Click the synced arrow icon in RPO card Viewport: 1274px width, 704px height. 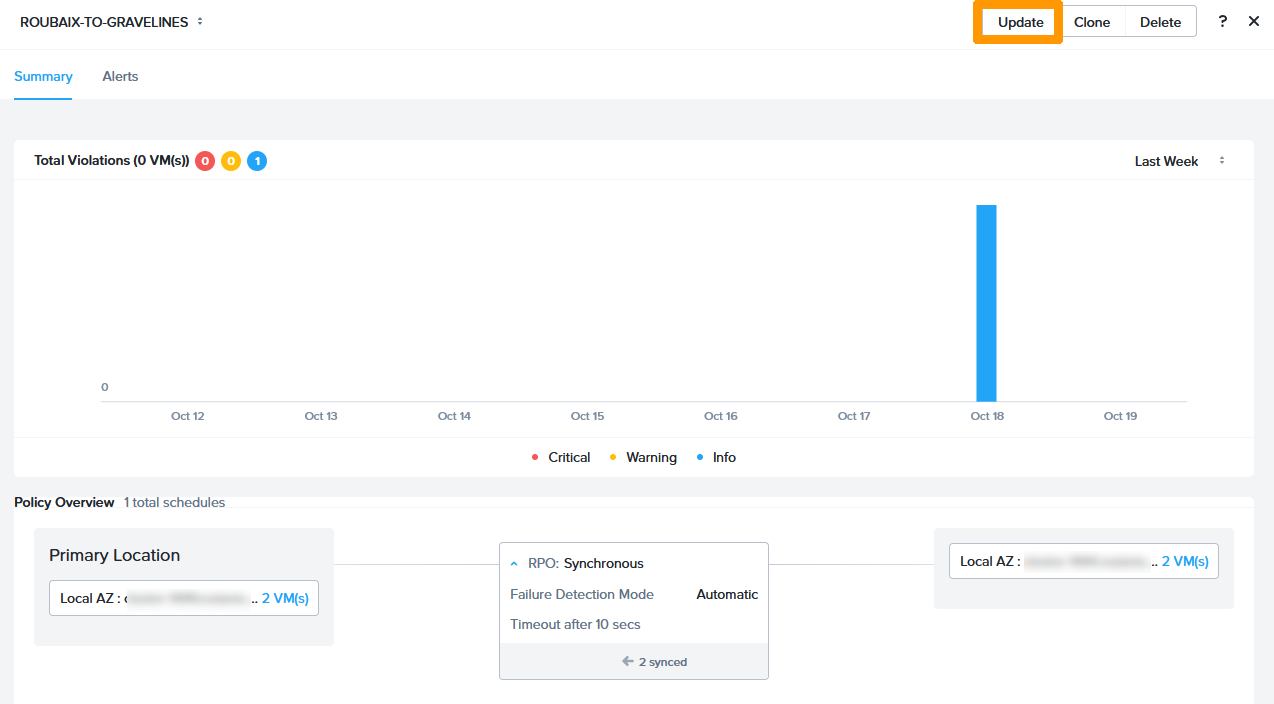click(628, 661)
